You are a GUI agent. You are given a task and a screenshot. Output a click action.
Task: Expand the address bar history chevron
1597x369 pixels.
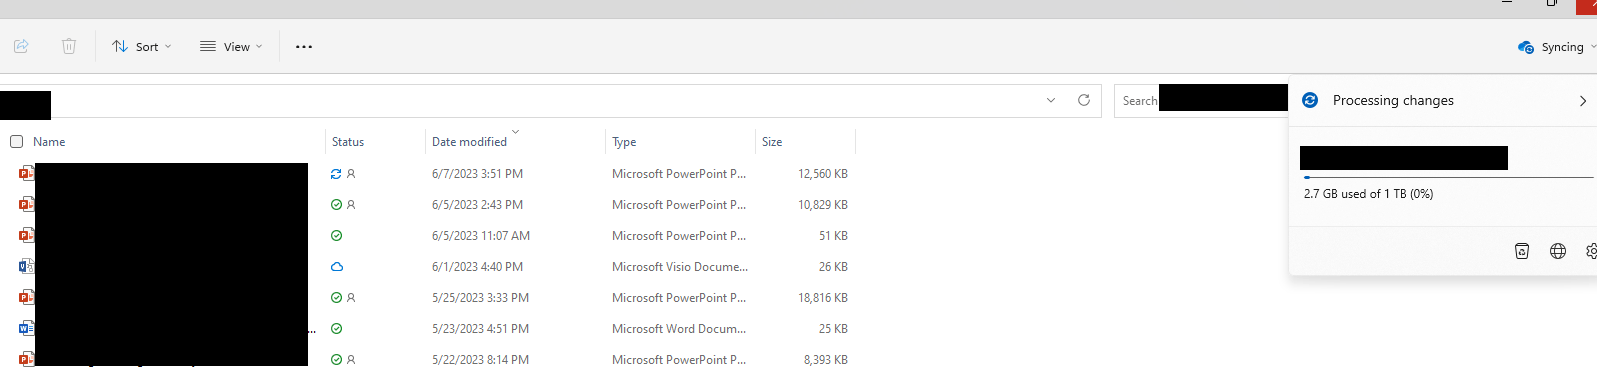click(x=1051, y=100)
